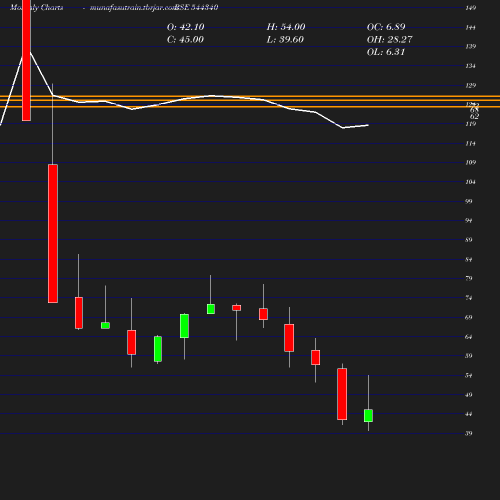Click the 129 price axis label

pos(471,86)
